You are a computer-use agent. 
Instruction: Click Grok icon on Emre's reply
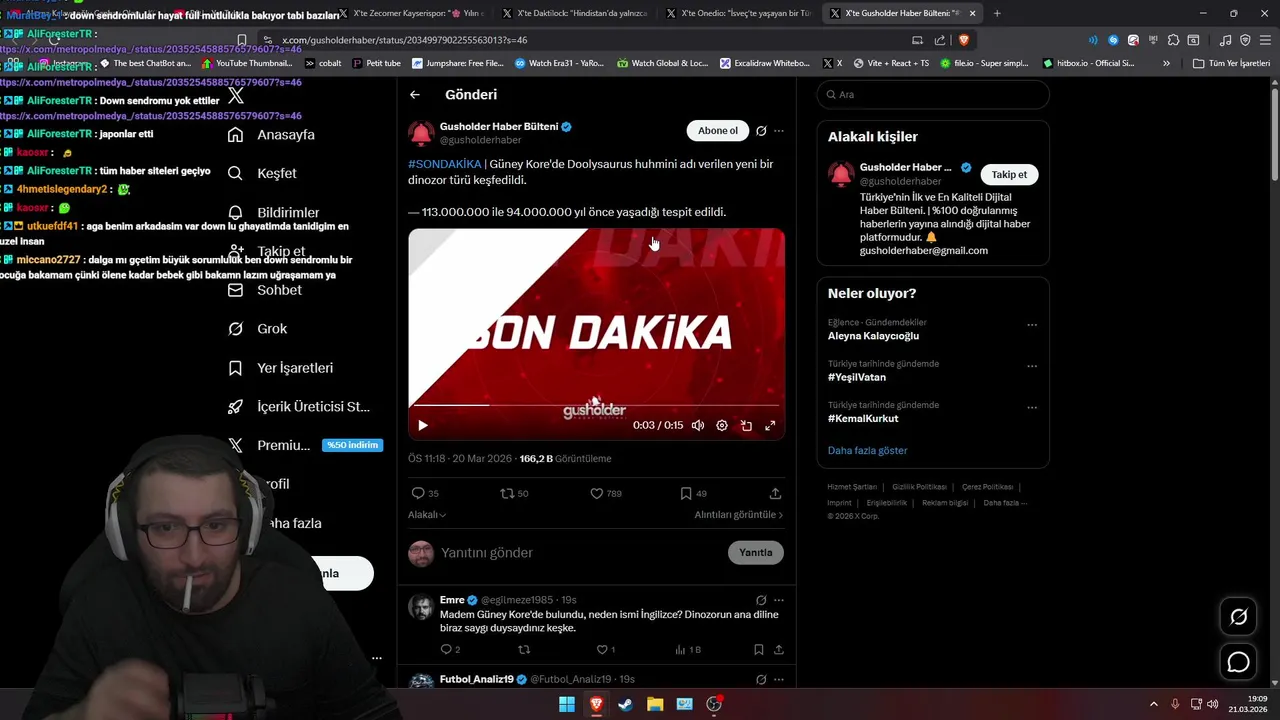tap(761, 600)
